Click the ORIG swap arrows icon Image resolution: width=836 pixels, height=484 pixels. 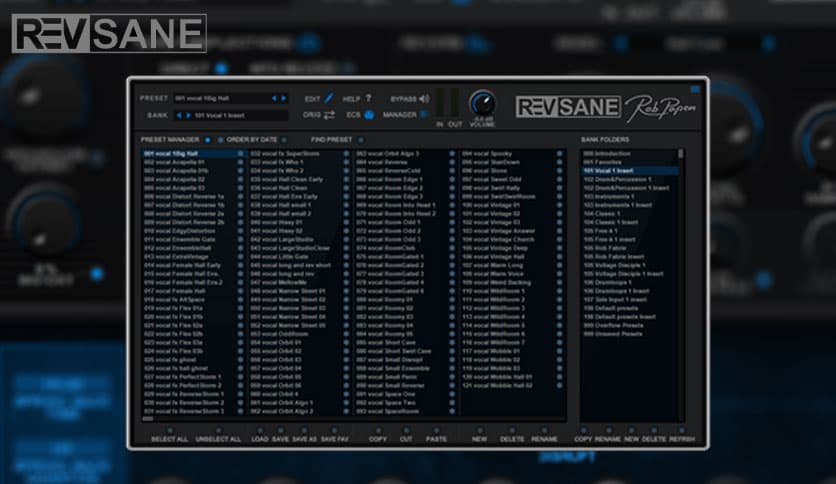coord(329,115)
